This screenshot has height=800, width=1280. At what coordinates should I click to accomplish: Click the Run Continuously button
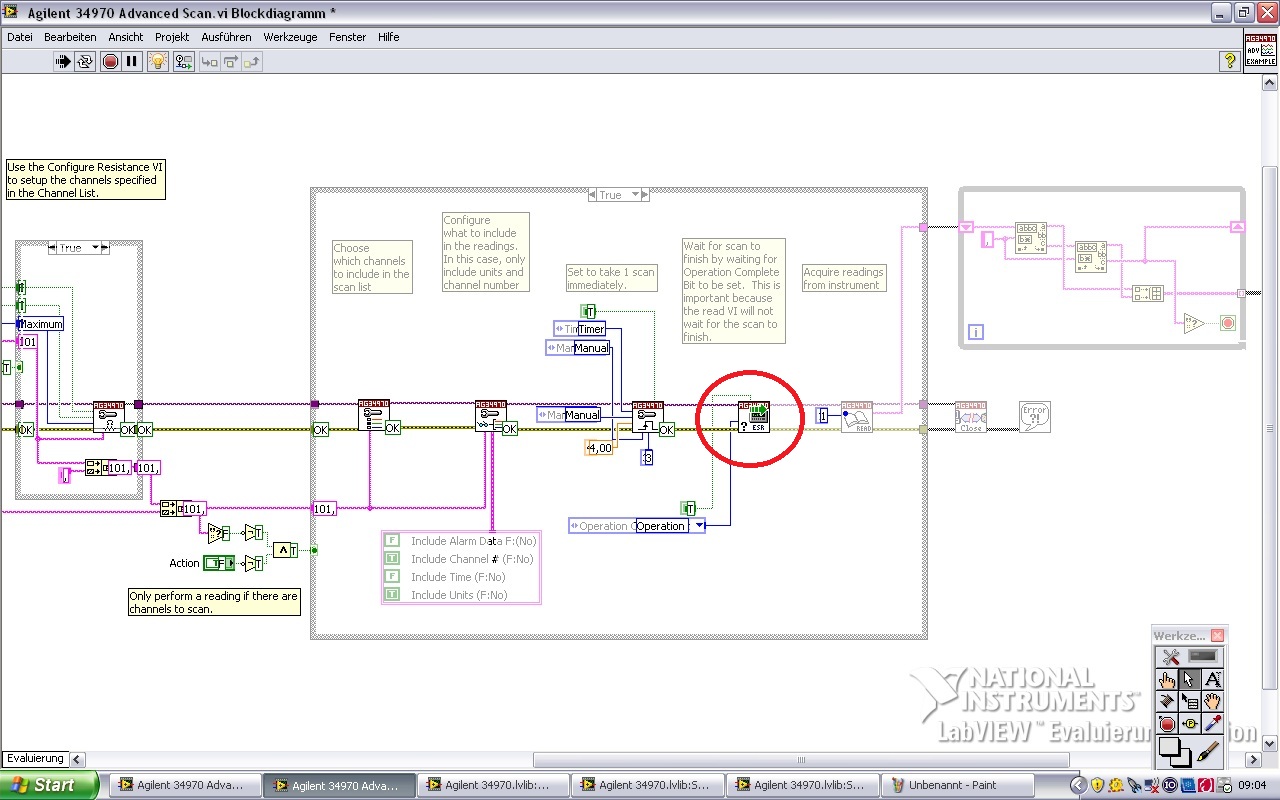pos(85,62)
